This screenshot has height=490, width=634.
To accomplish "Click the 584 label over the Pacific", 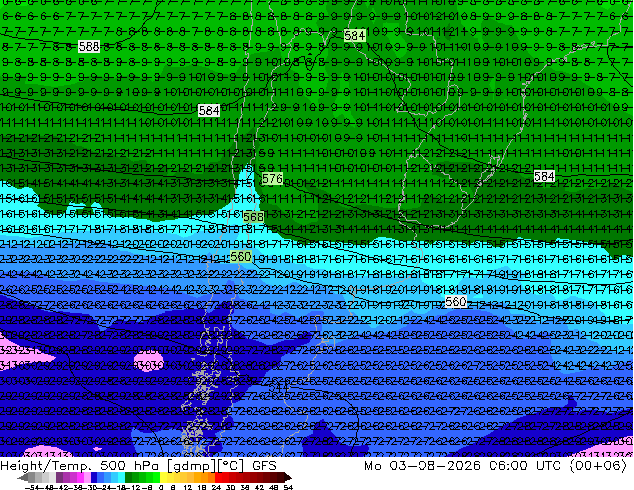I will pyautogui.click(x=209, y=110).
